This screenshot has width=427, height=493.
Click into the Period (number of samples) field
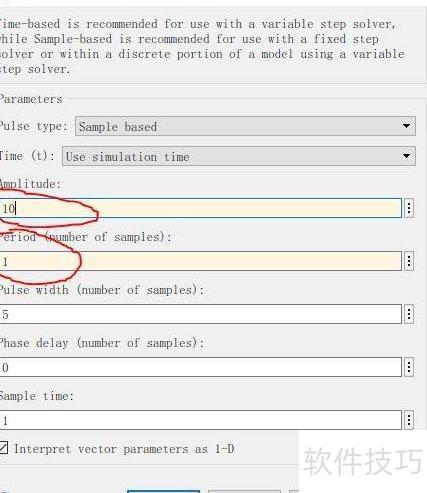click(201, 261)
